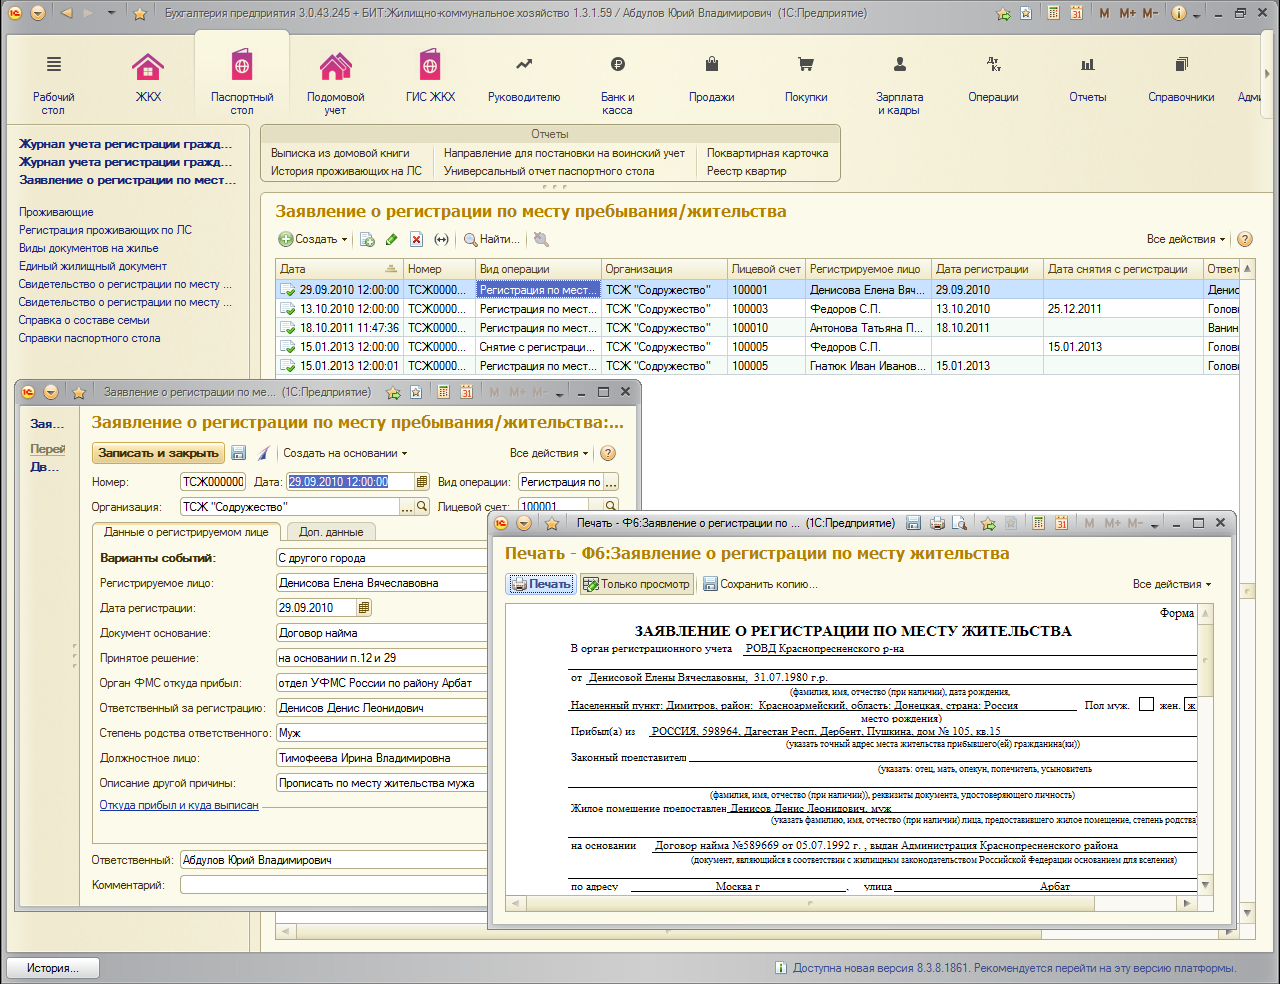This screenshot has width=1280, height=984.
Task: Open the Банк и касса section
Action: tap(617, 84)
